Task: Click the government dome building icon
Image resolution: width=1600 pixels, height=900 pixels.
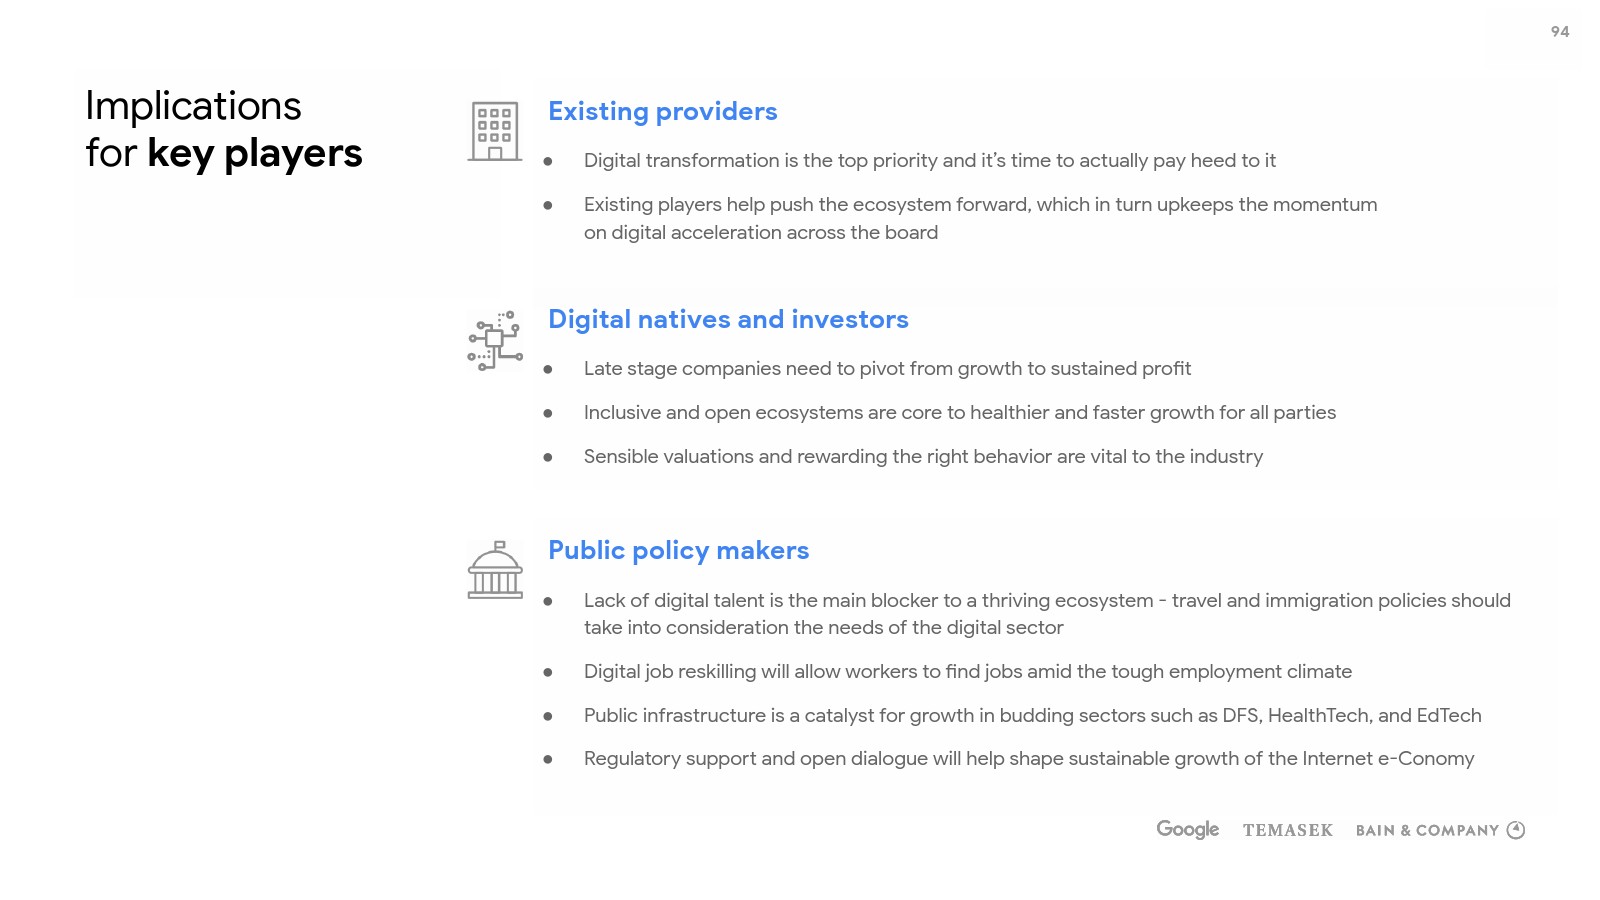Action: click(x=495, y=570)
